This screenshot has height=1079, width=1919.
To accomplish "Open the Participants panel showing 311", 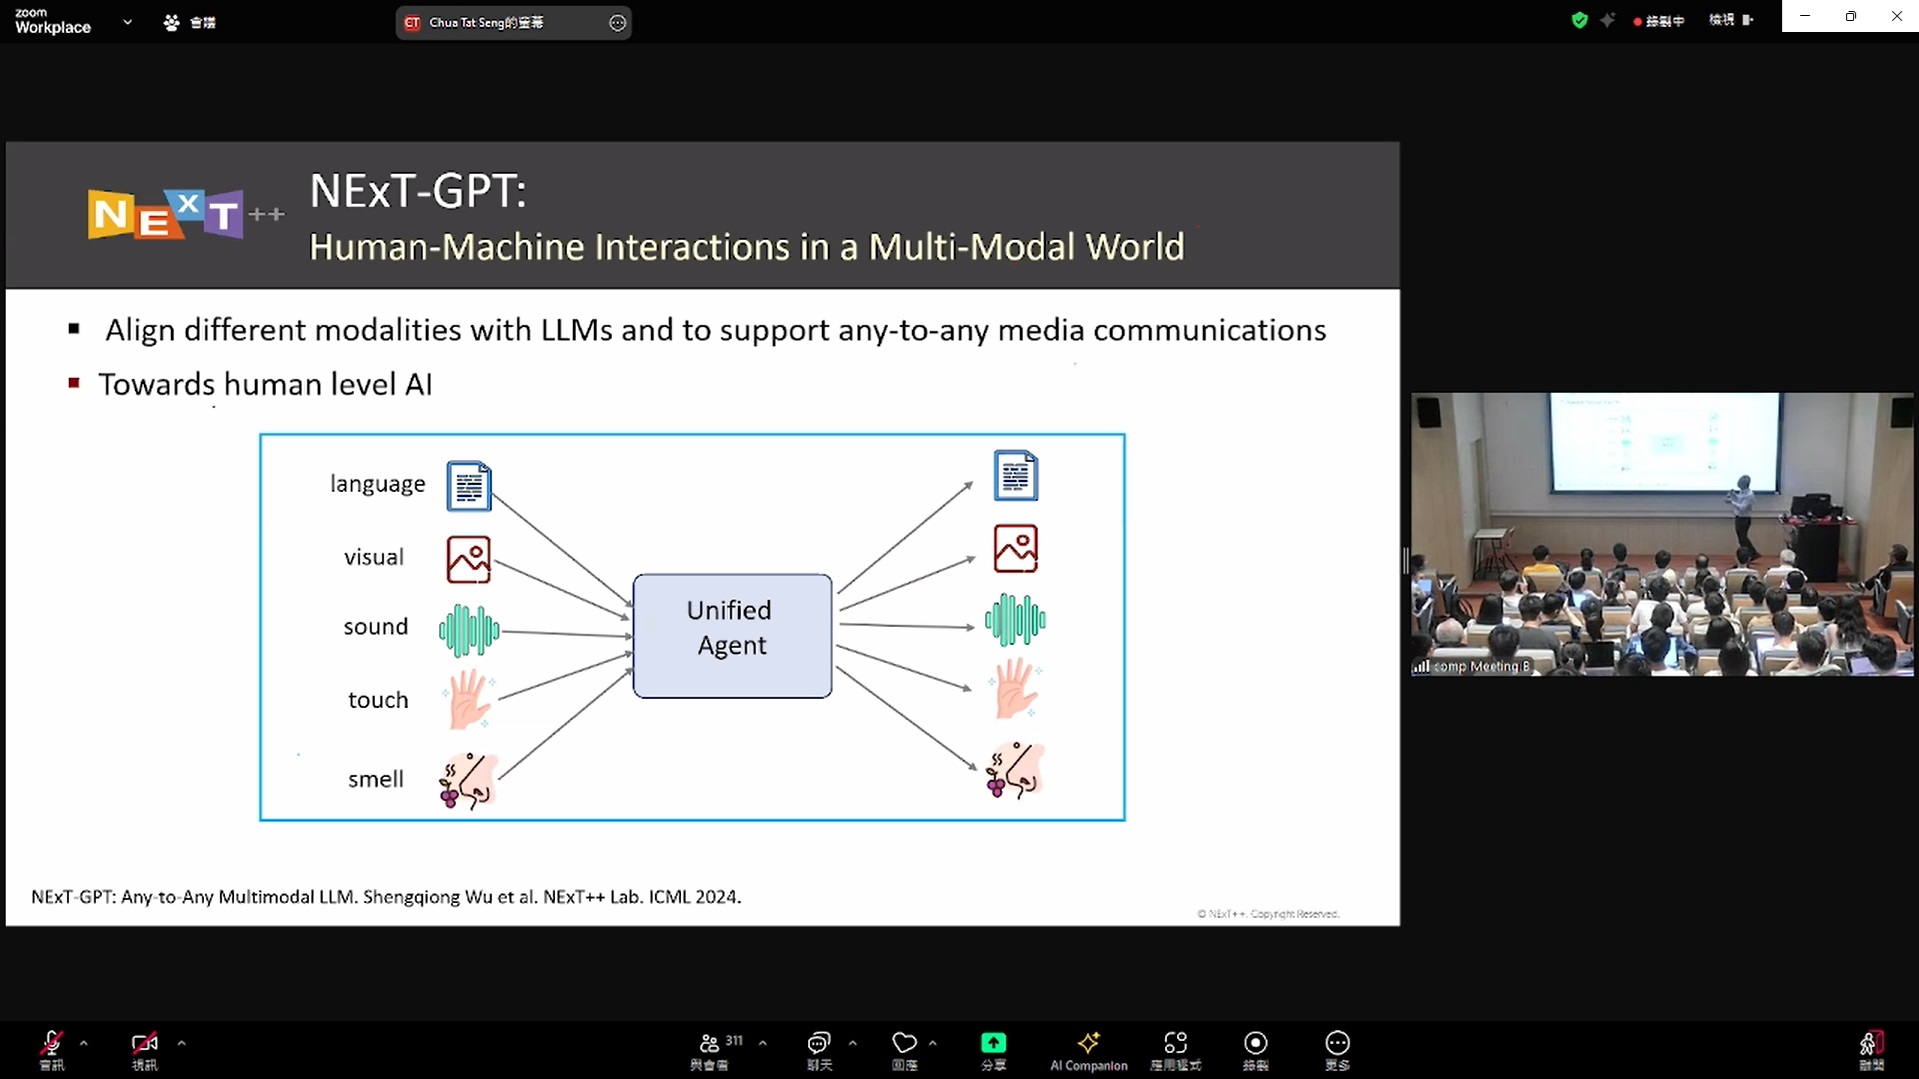I will point(718,1050).
